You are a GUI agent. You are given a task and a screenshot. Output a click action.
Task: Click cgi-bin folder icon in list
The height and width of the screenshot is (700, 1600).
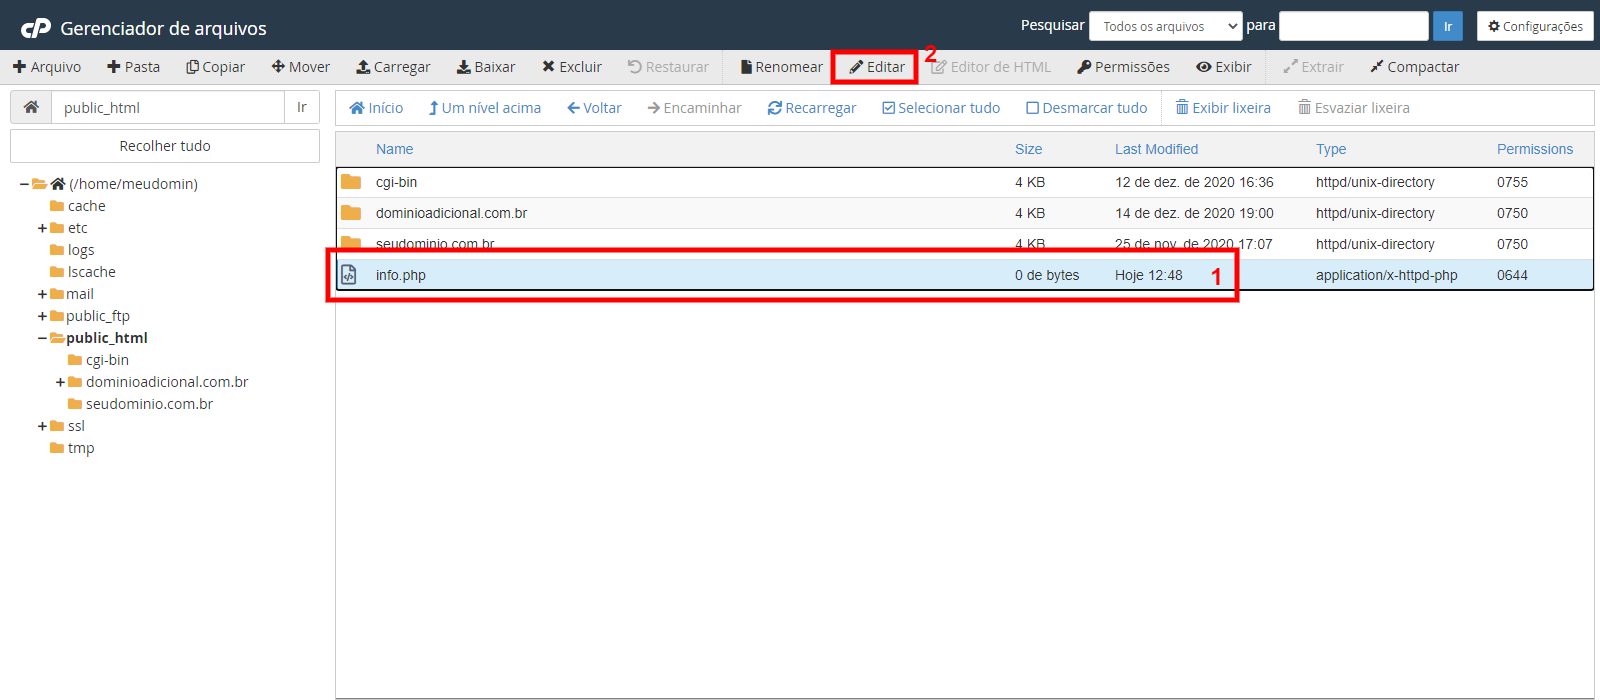coord(351,182)
